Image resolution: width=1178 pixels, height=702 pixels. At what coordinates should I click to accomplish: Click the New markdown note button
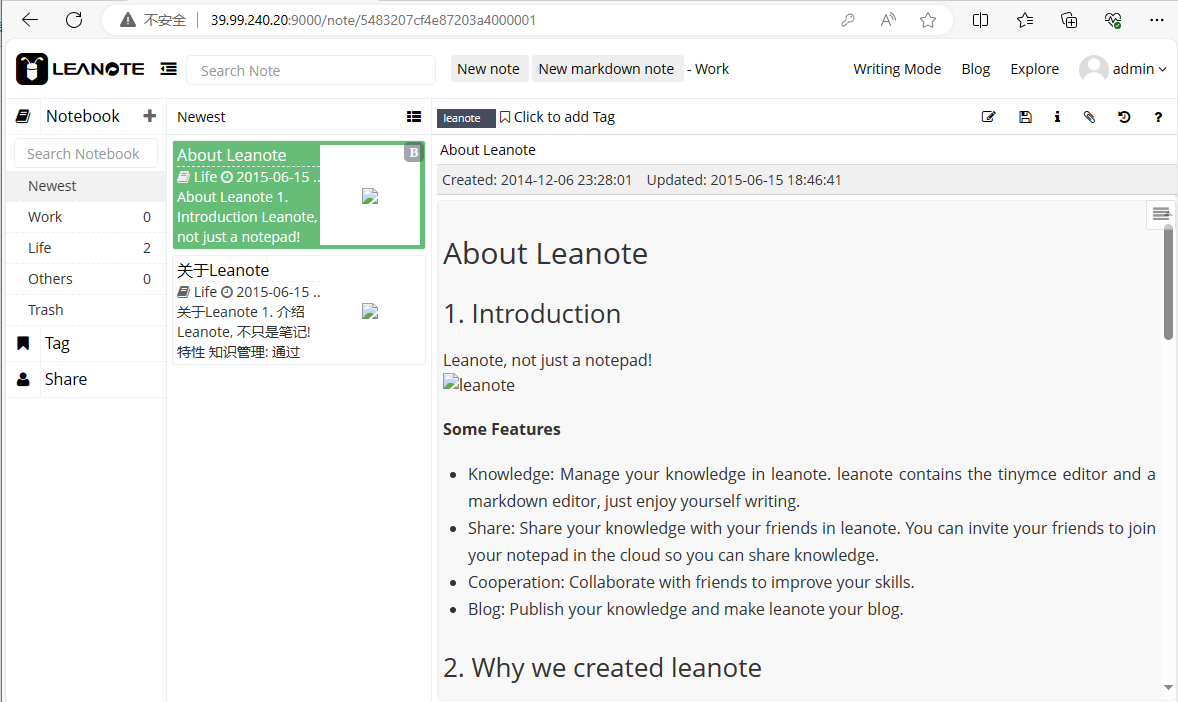tap(606, 69)
